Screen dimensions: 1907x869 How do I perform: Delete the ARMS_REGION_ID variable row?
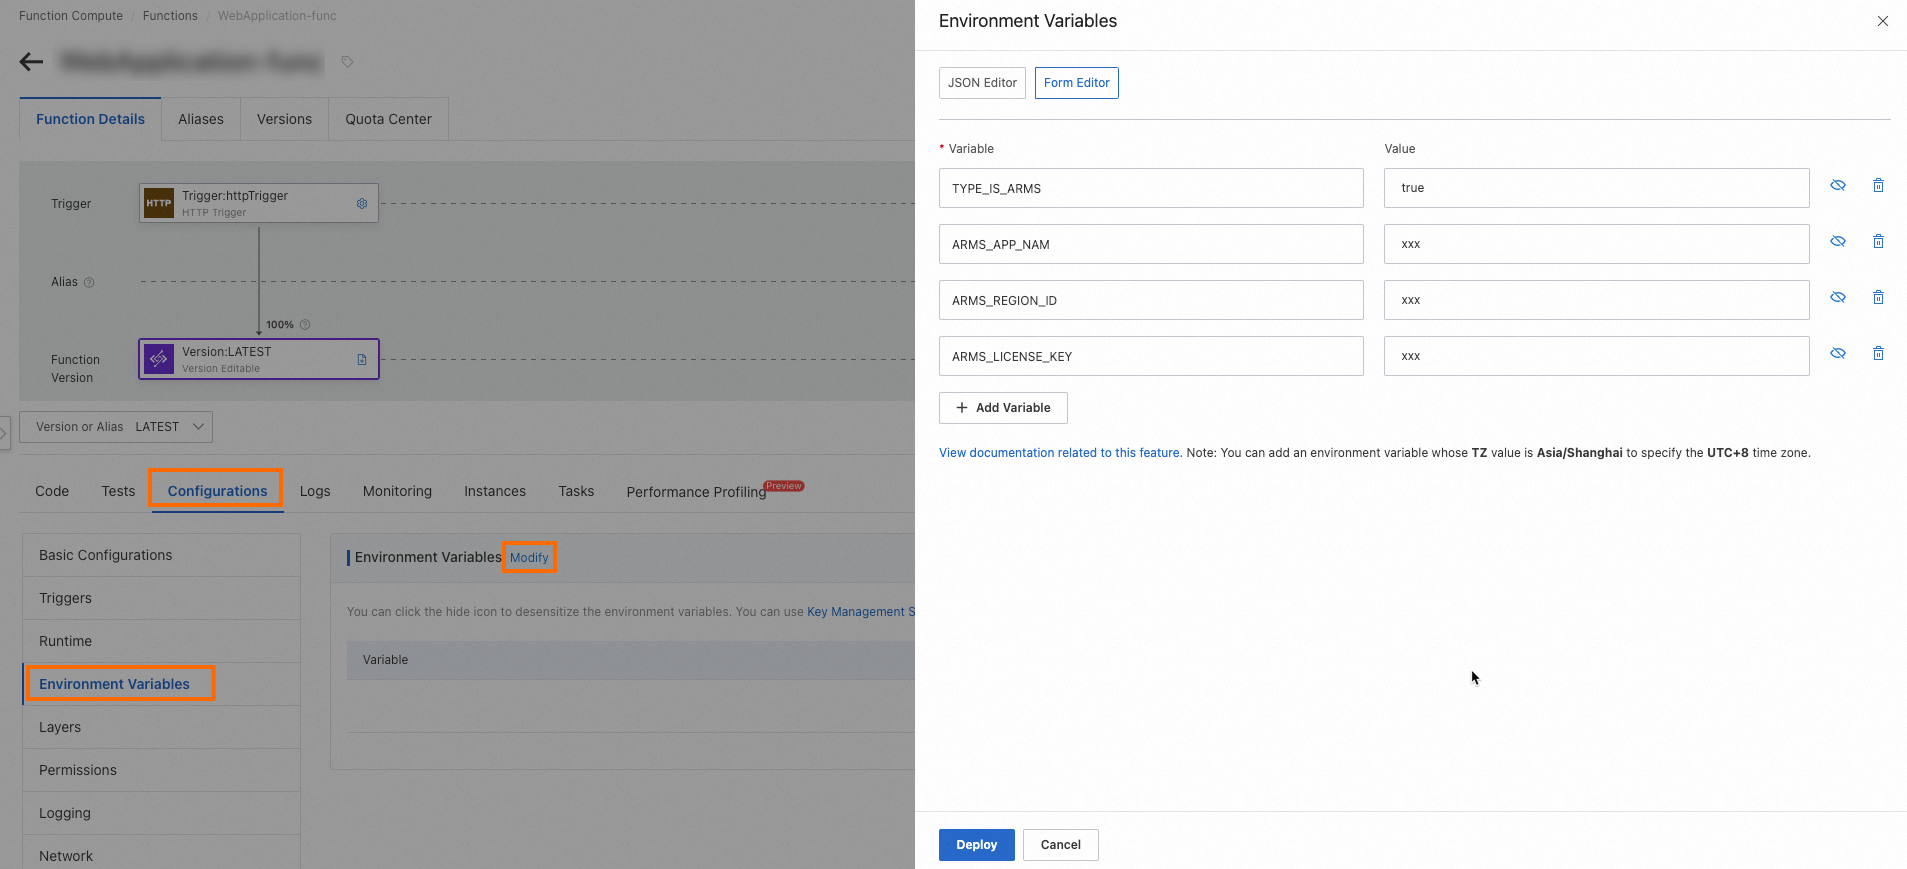point(1879,298)
